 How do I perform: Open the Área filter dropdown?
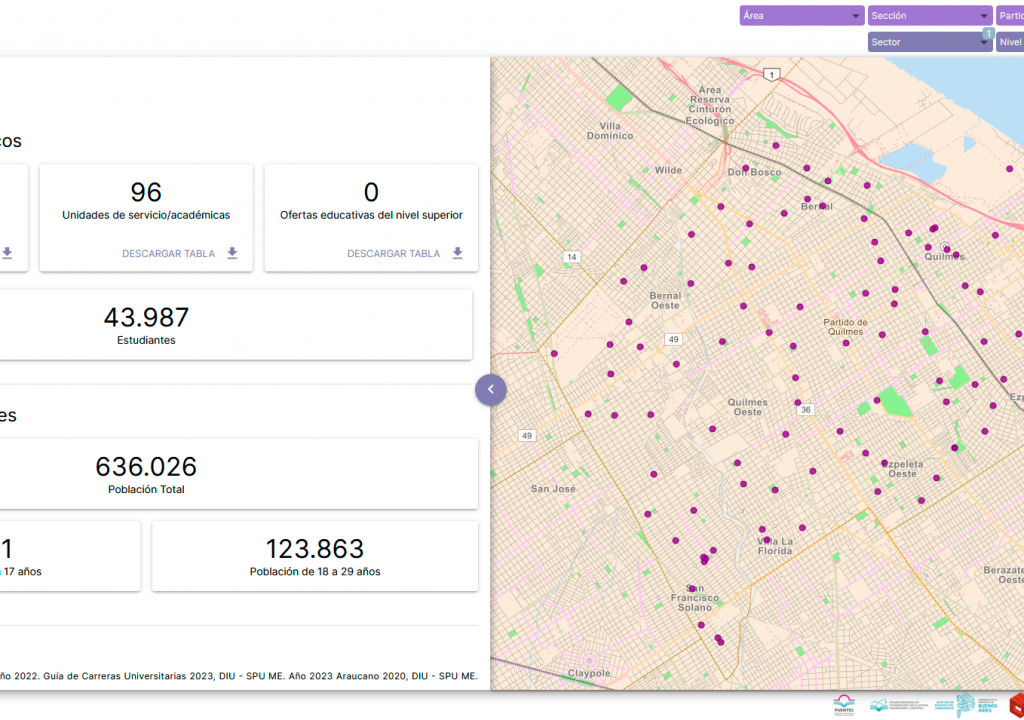pyautogui.click(x=801, y=16)
